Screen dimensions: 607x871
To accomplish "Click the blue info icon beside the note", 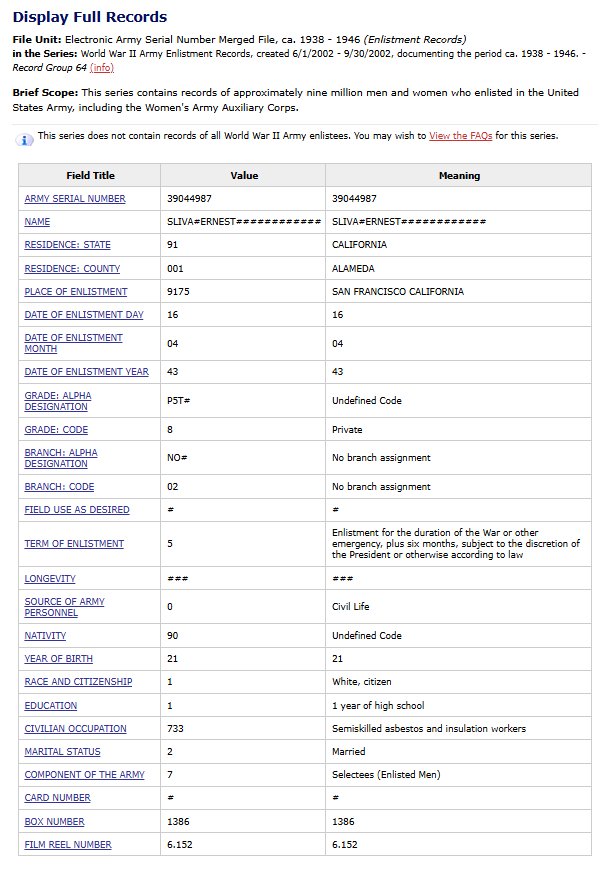I will coord(25,139).
